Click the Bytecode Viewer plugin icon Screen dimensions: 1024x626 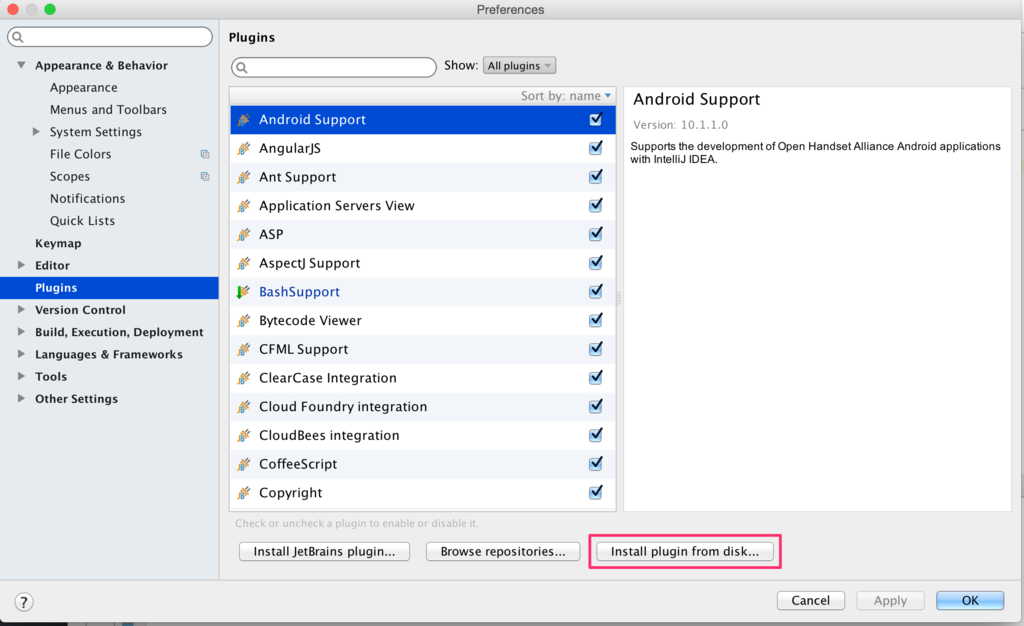(x=243, y=321)
